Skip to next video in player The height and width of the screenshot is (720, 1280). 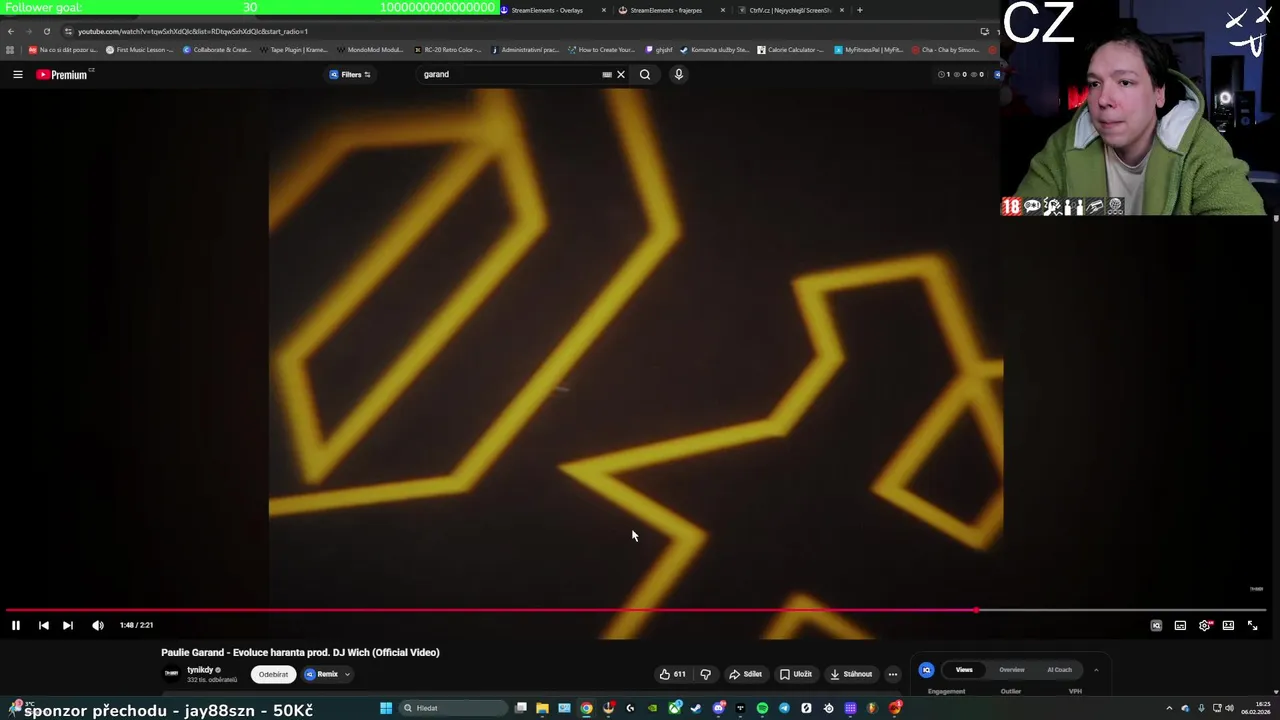tap(67, 625)
